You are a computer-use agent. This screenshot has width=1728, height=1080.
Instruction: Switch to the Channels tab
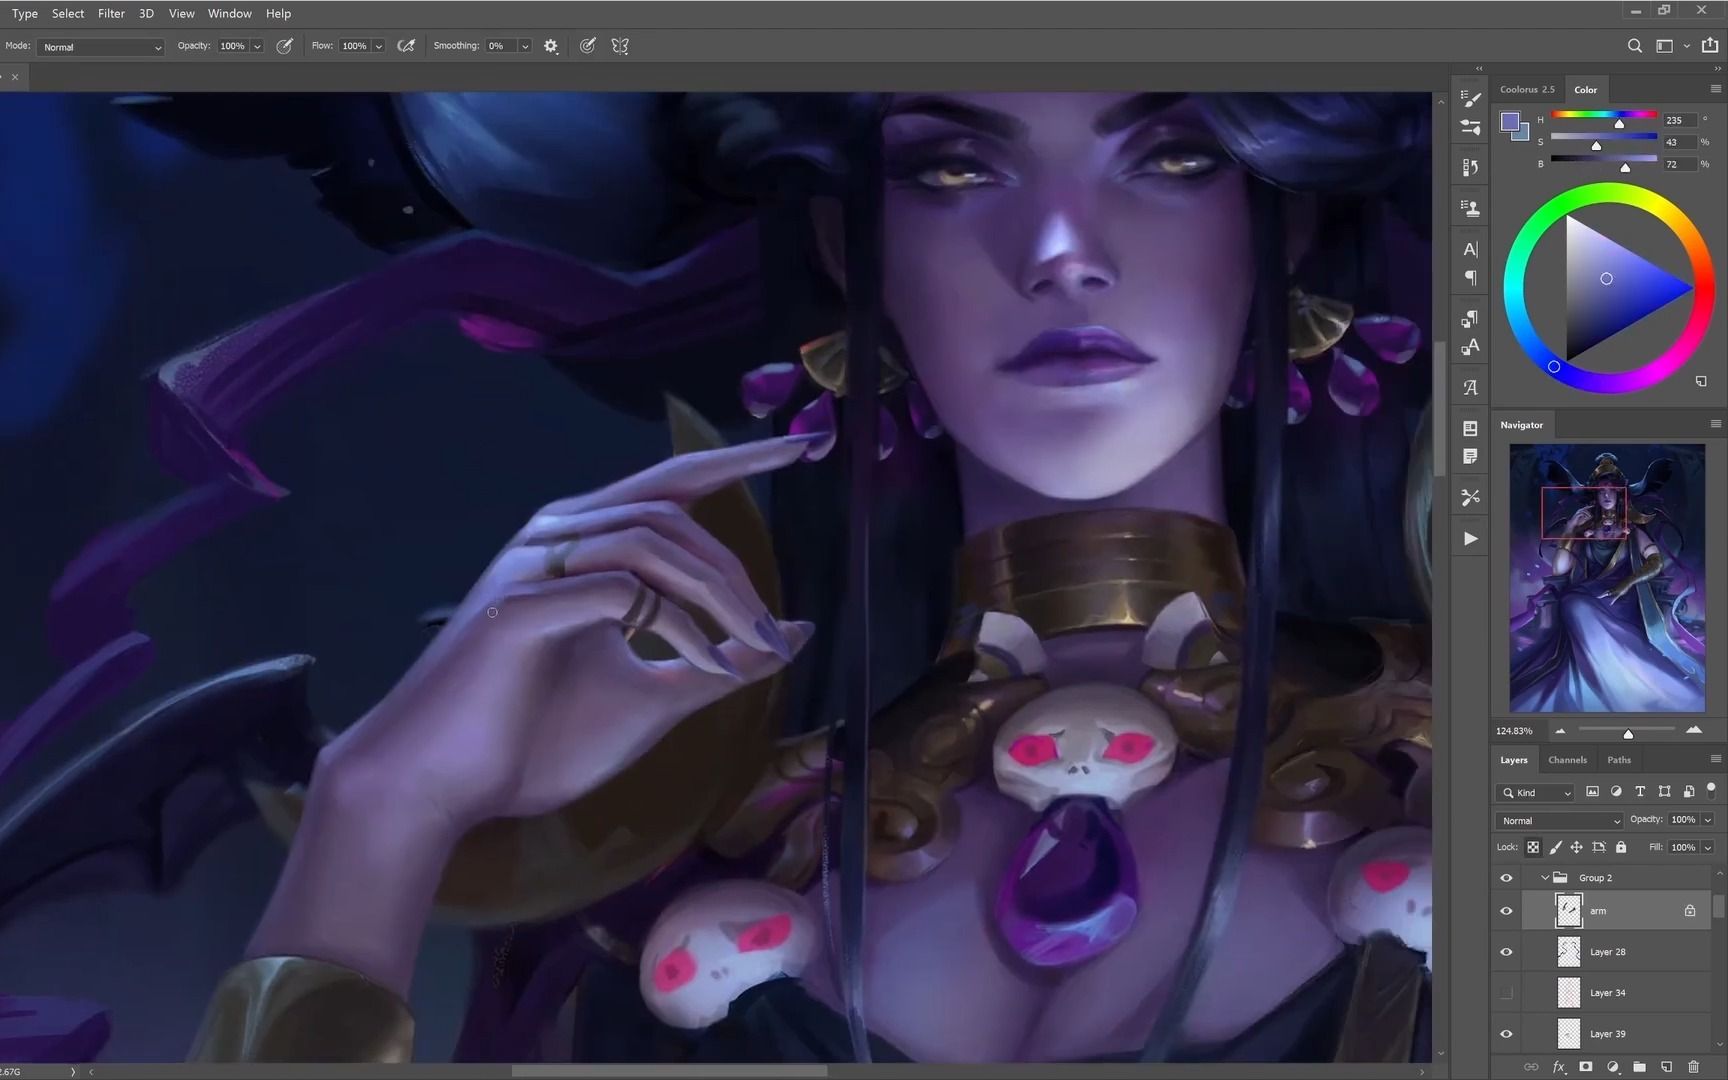pos(1567,760)
